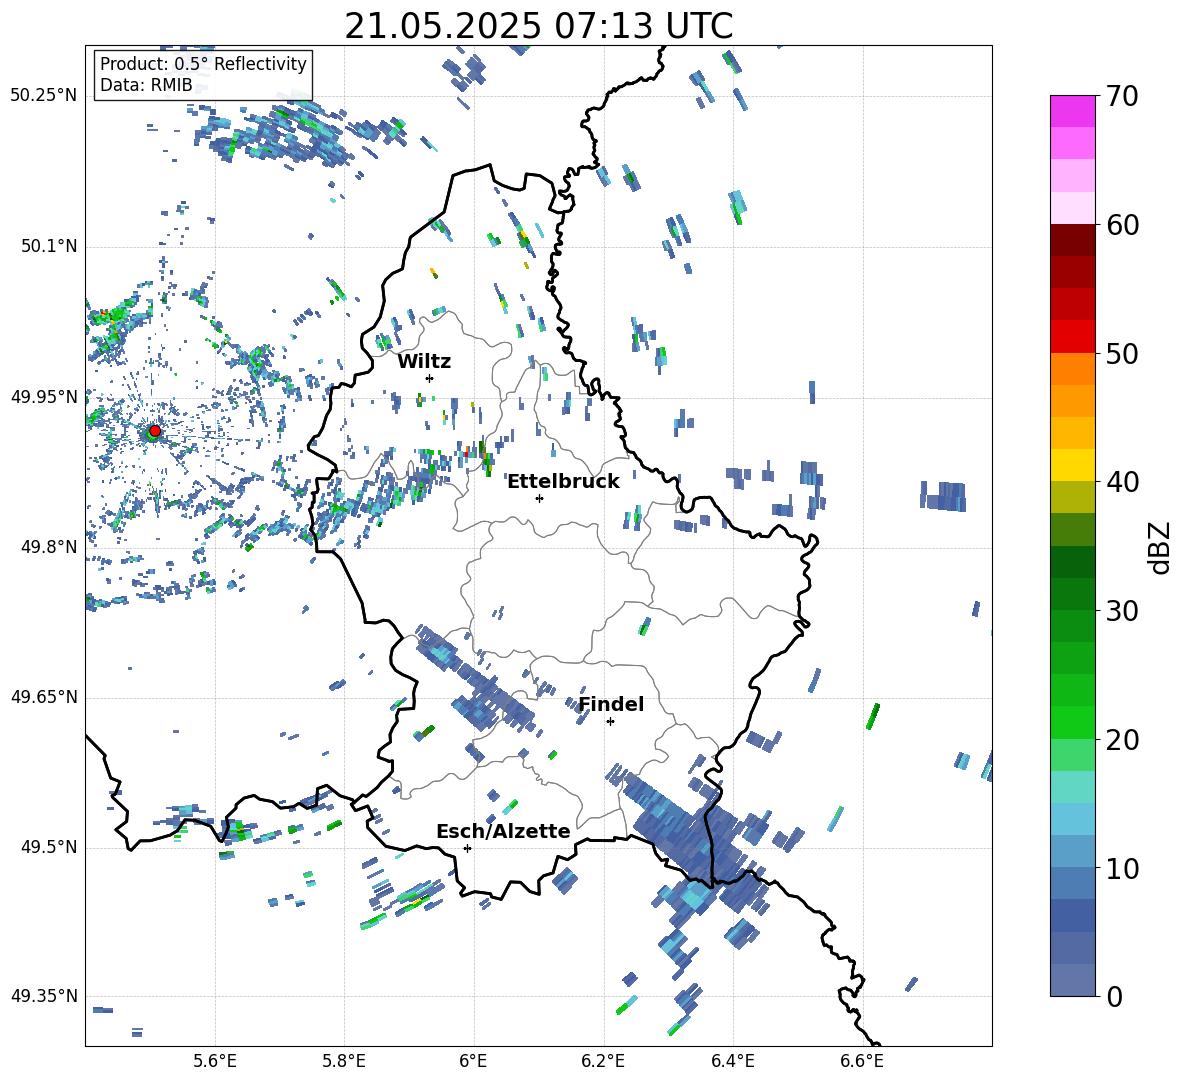The height and width of the screenshot is (1081, 1184).
Task: Click the colorbar tick value 30
Action: point(1122,611)
